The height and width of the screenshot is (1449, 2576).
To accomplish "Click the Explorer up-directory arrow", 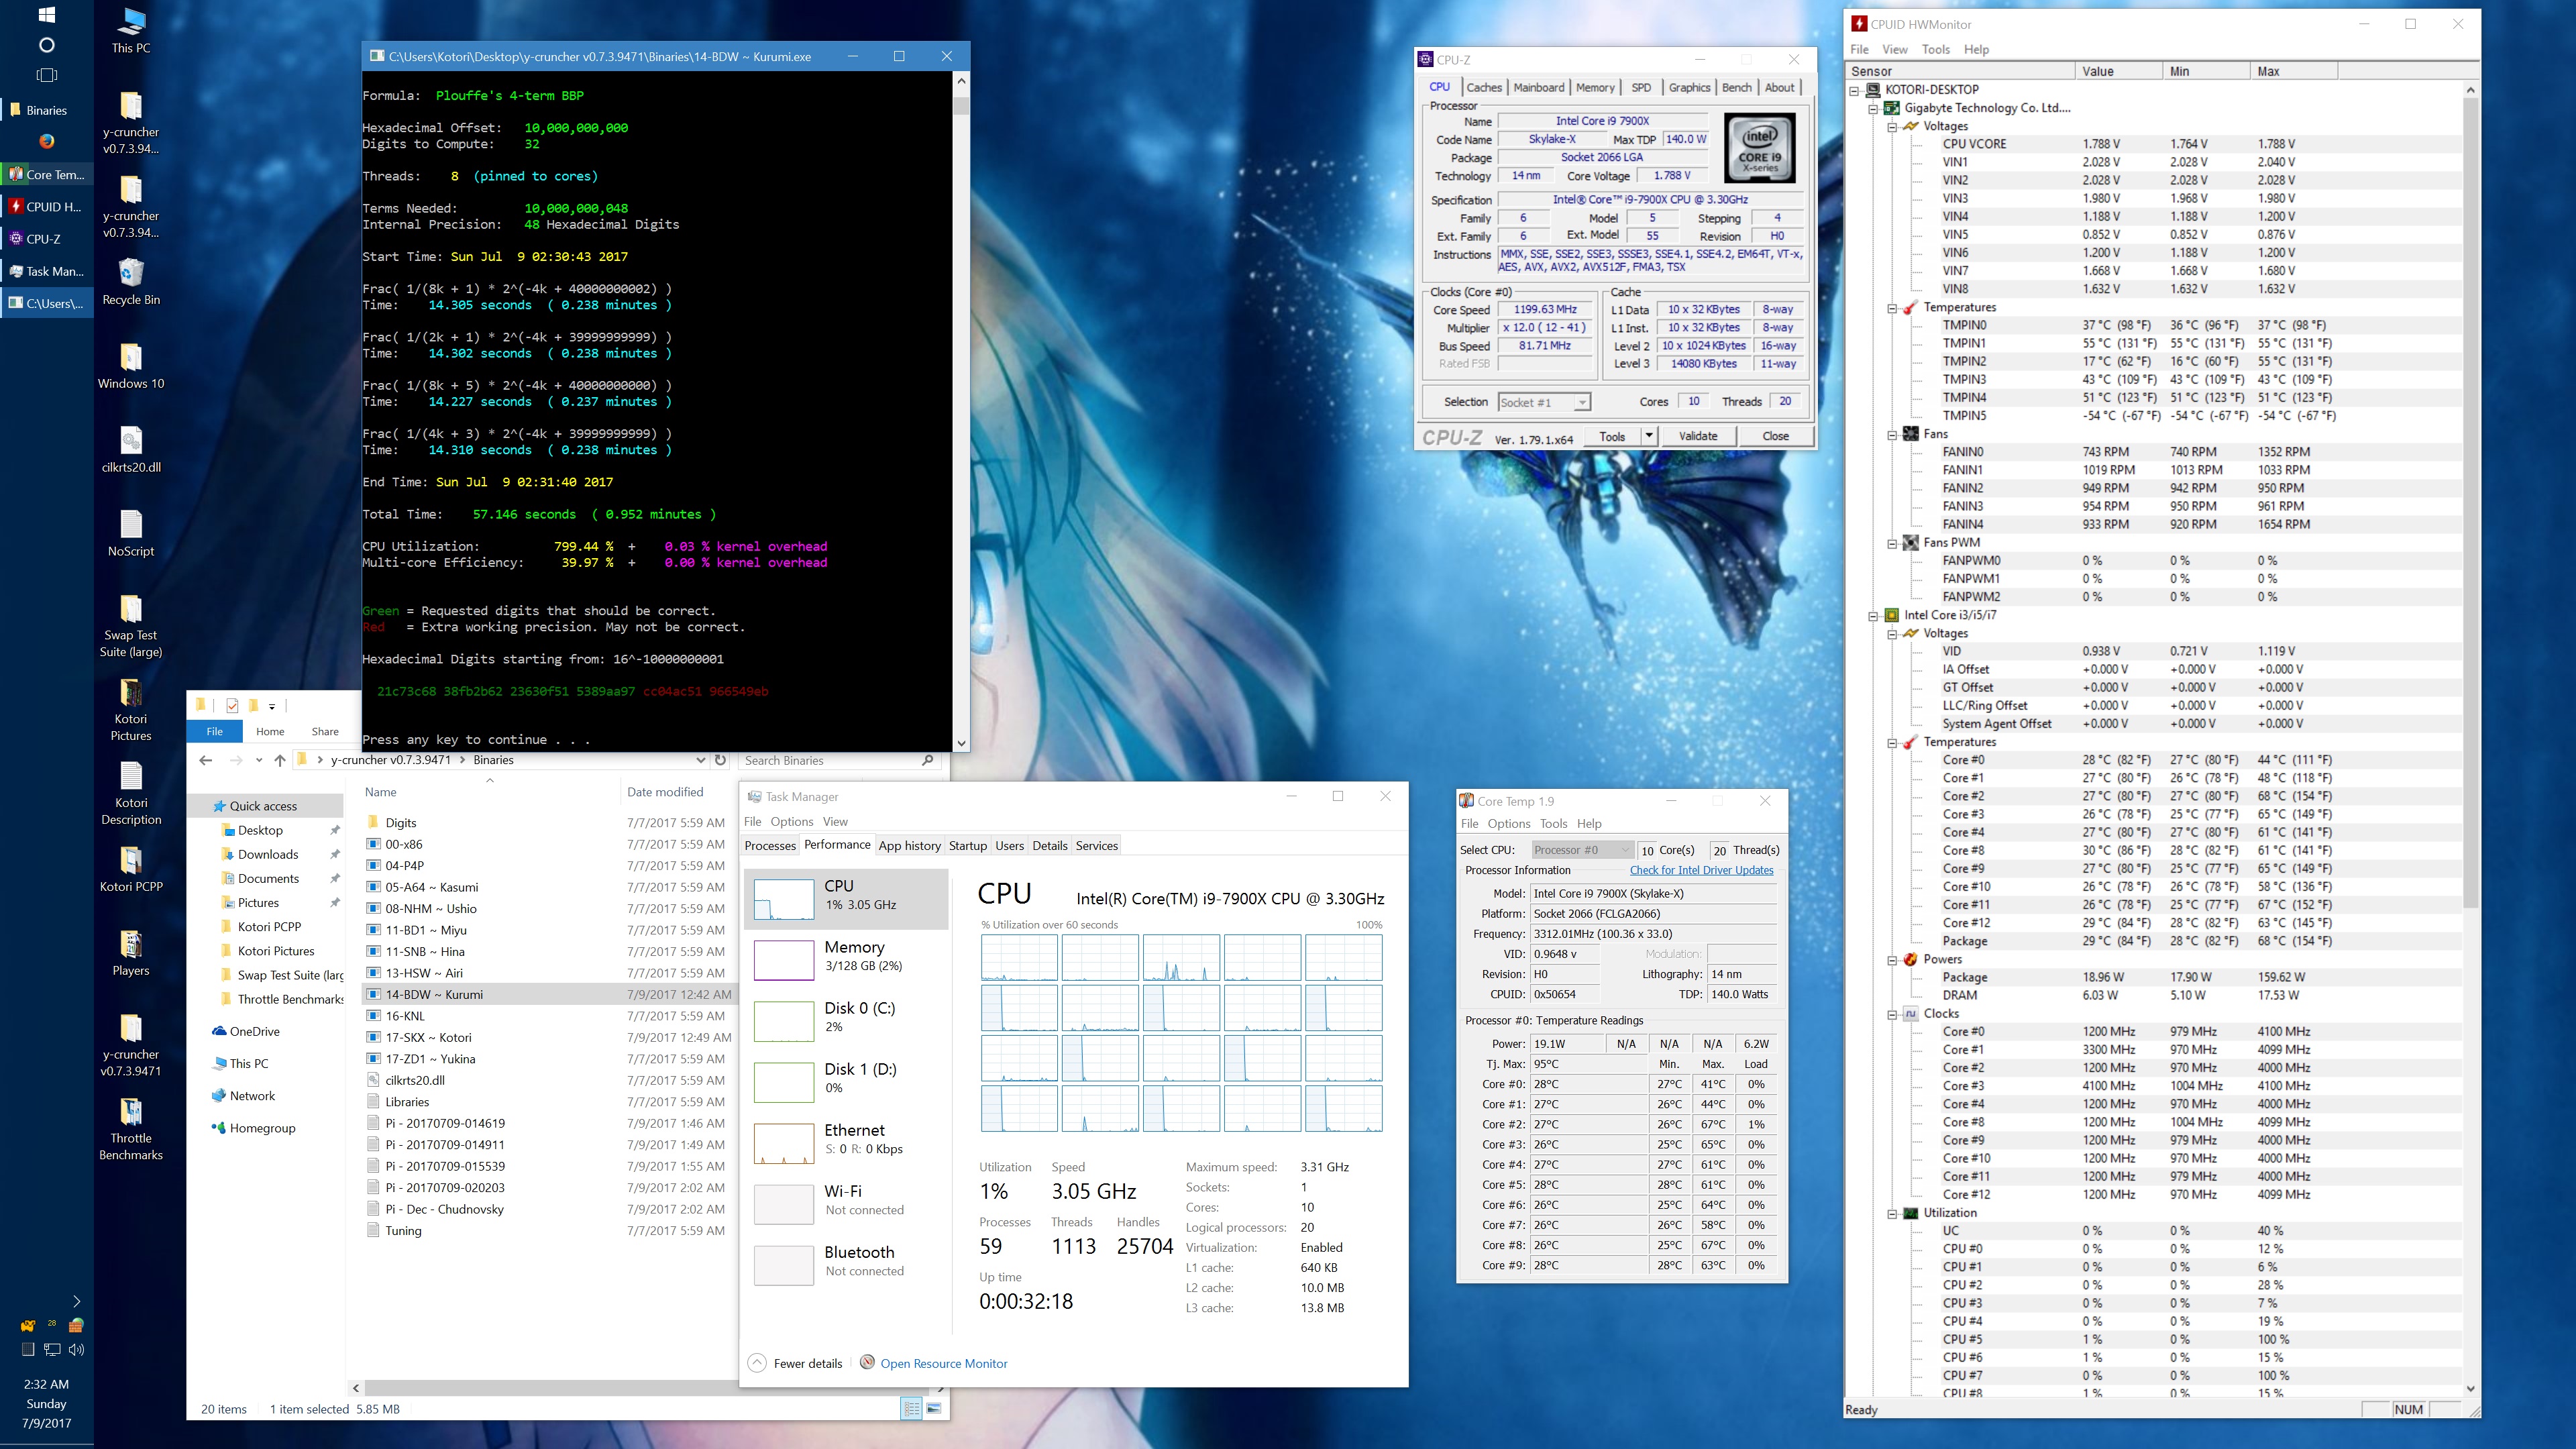I will (x=280, y=760).
